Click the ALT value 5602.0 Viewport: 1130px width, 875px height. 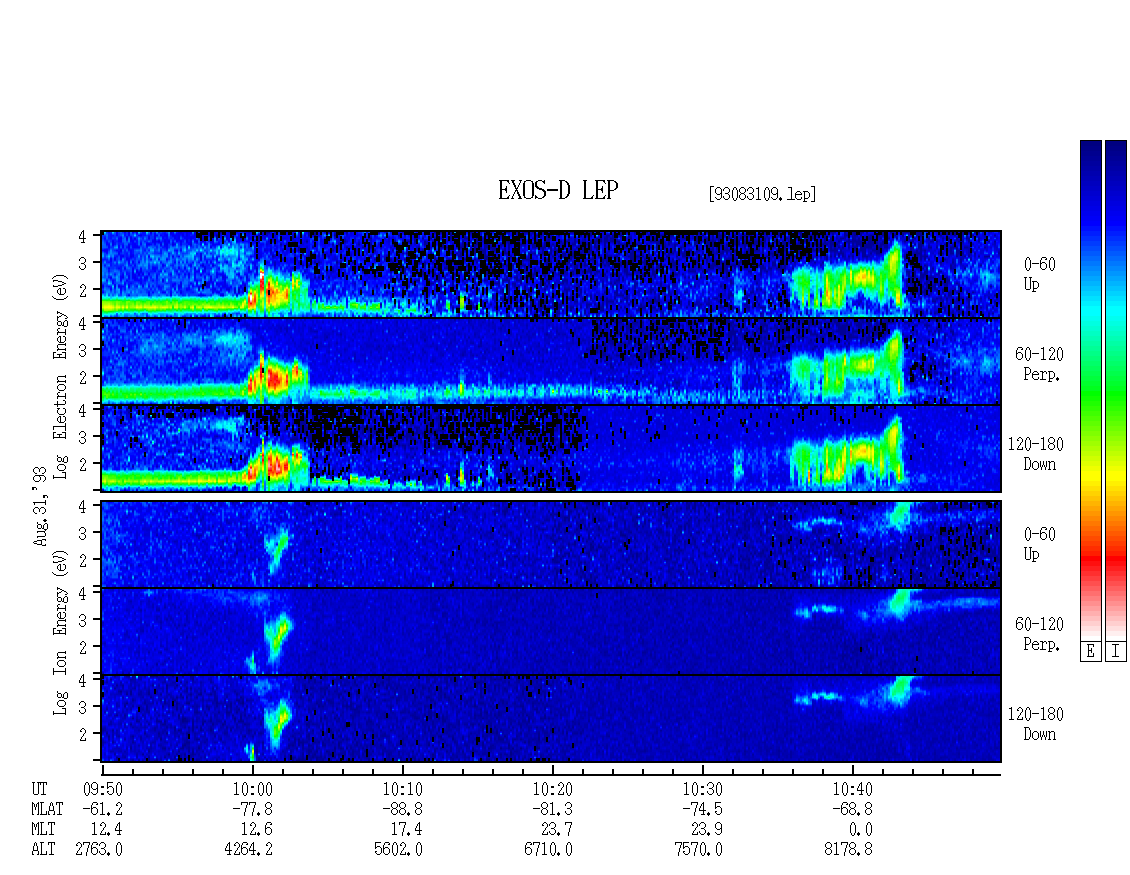click(399, 850)
